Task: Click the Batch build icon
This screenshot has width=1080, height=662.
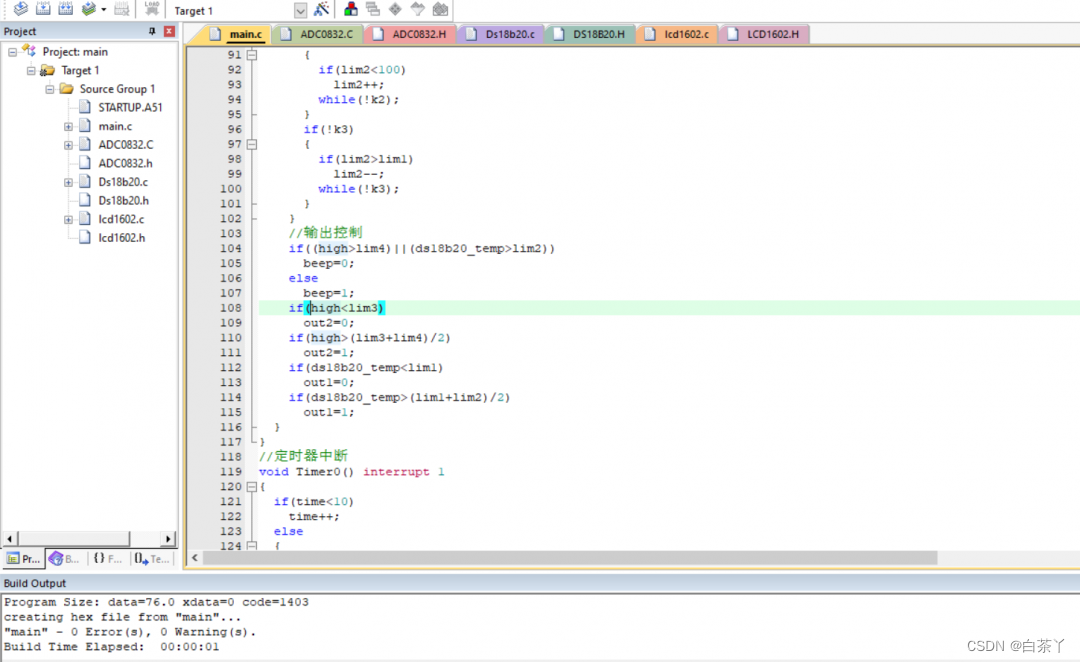Action: point(90,10)
